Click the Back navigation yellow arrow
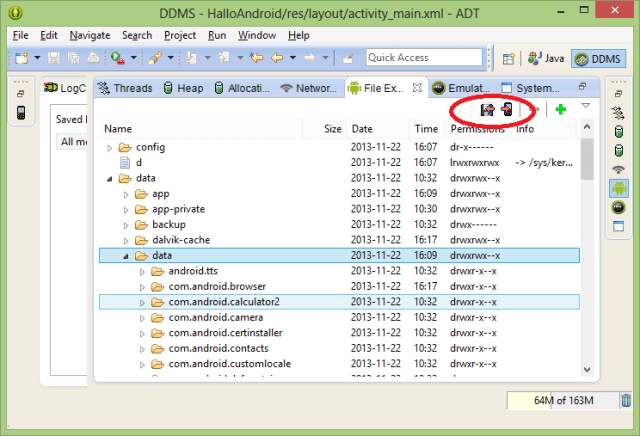Screen dimensions: 640x436 pyautogui.click(x=278, y=58)
